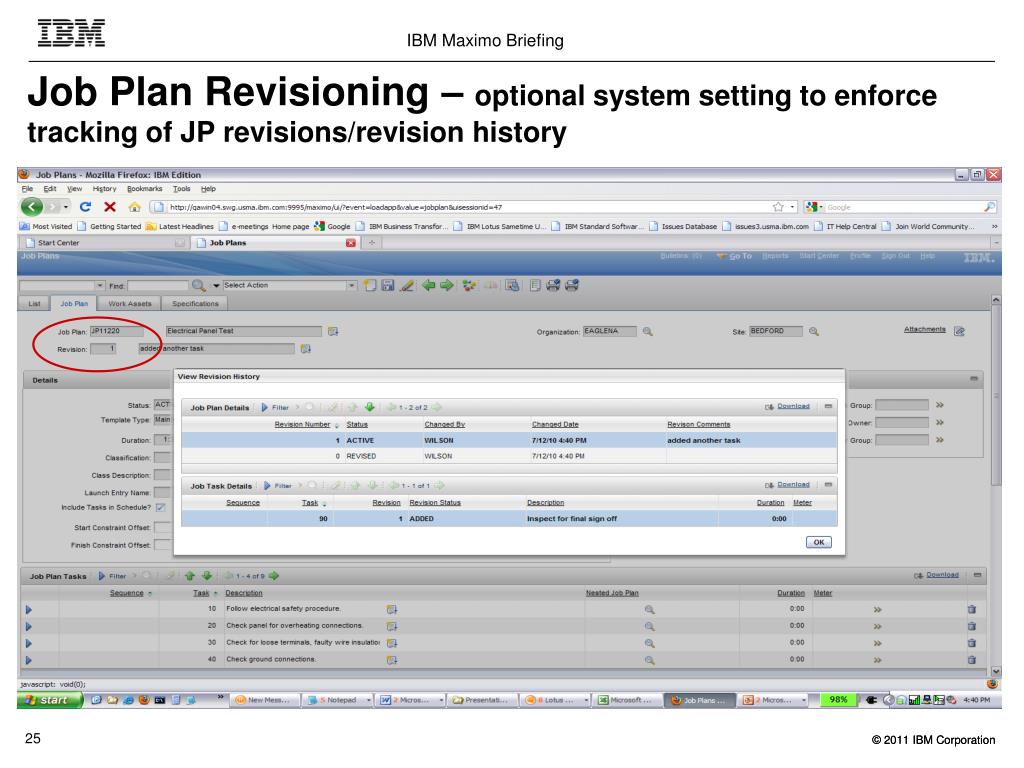Open the Work Assets tab
The width and height of the screenshot is (1024, 768).
(129, 304)
